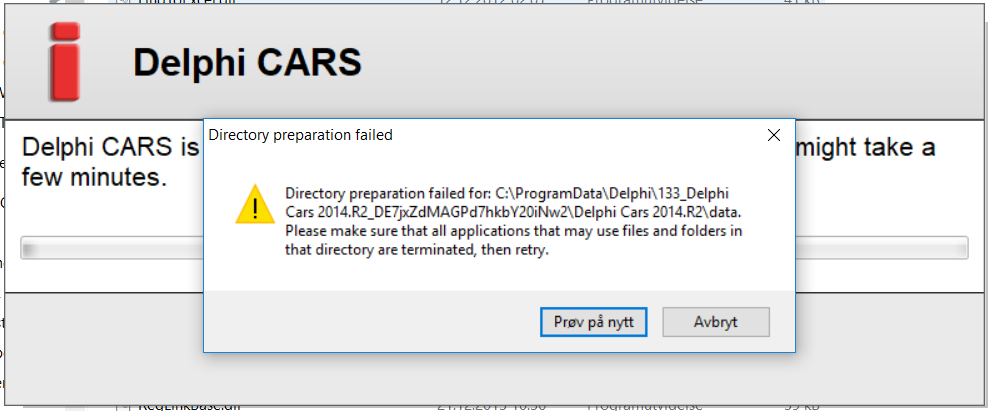Click the progress bar left of dialog
The image size is (991, 411).
[x=112, y=247]
